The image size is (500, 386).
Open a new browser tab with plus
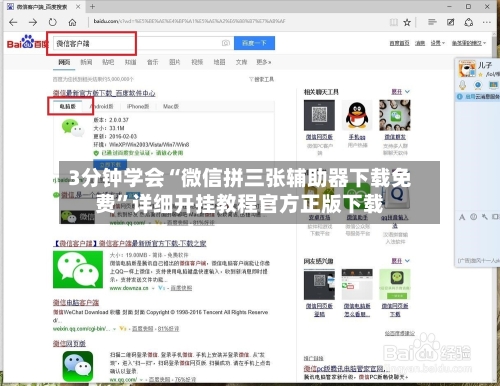[x=92, y=6]
